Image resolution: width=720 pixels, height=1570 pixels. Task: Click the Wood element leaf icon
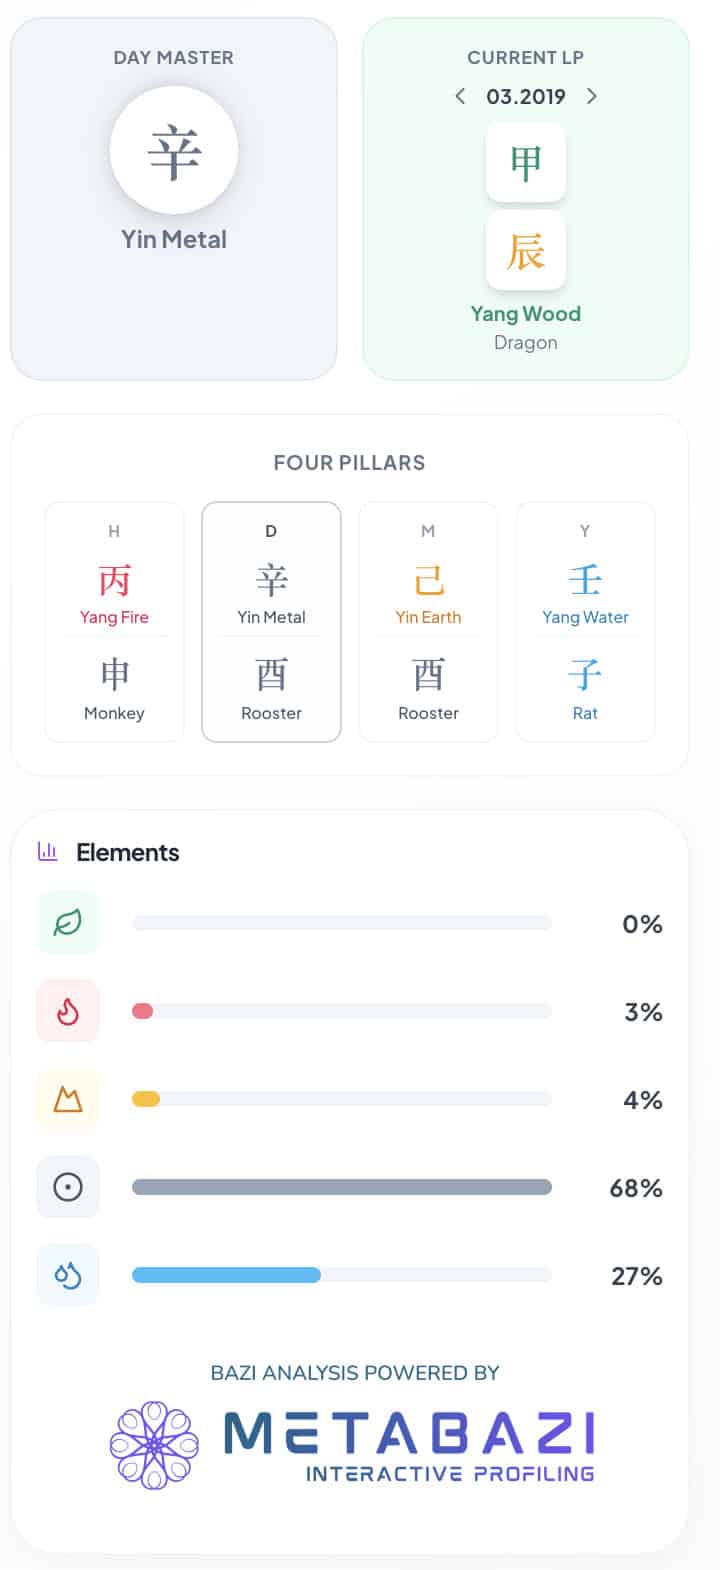68,923
